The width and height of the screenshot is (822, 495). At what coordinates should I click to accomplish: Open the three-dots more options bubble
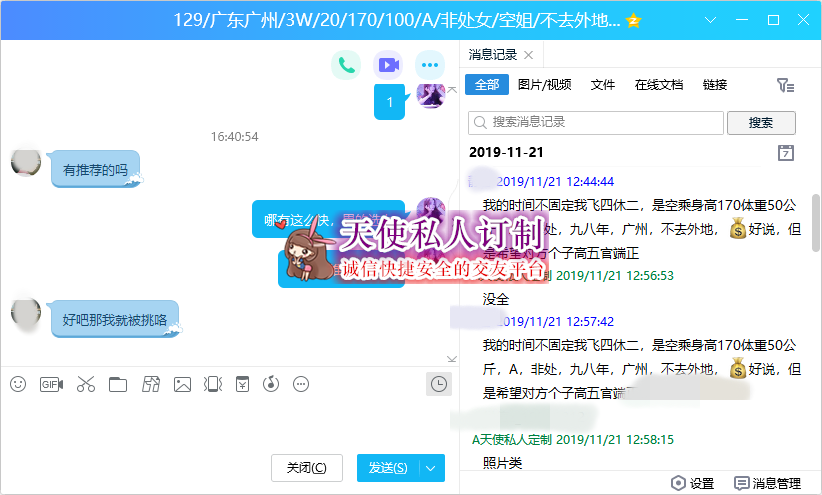click(430, 65)
